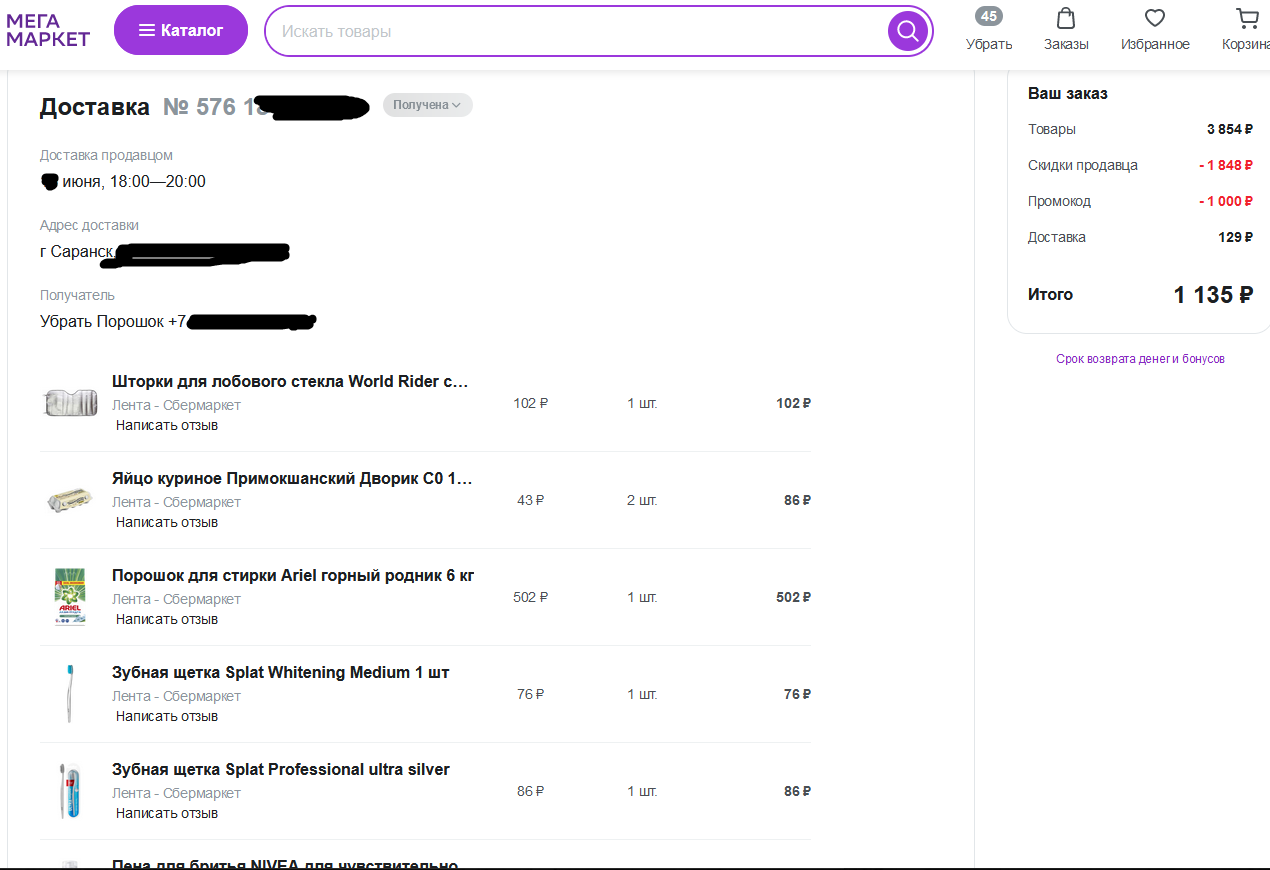The height and width of the screenshot is (870, 1270).
Task: Click the Искать товары search field
Action: click(575, 31)
